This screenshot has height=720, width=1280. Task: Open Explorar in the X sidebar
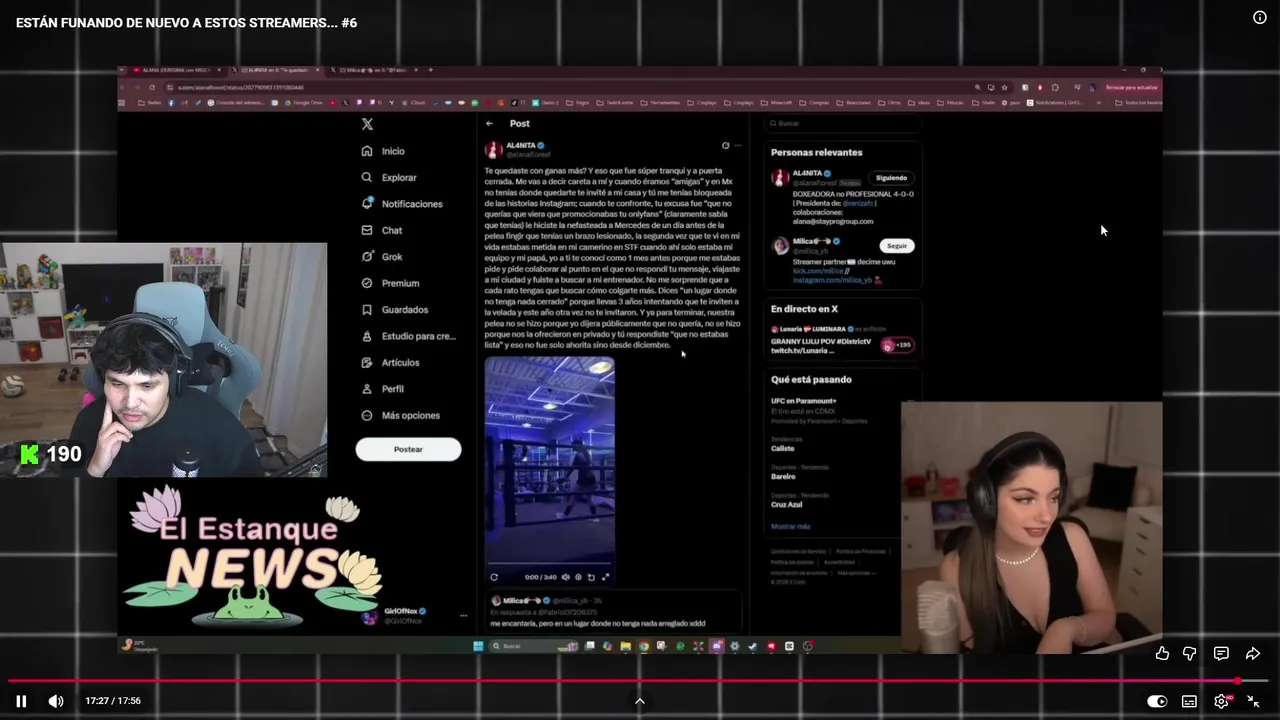coord(389,177)
